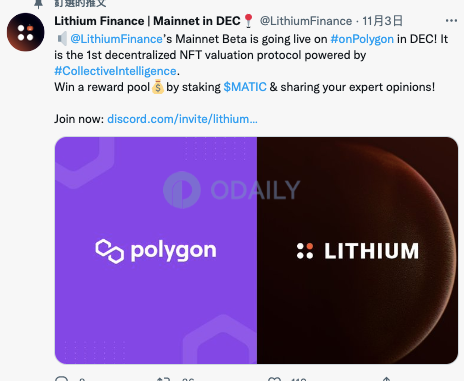Screen dimensions: 464x381
Task: Click the Lithium four-dot logo in image
Action: pos(305,251)
